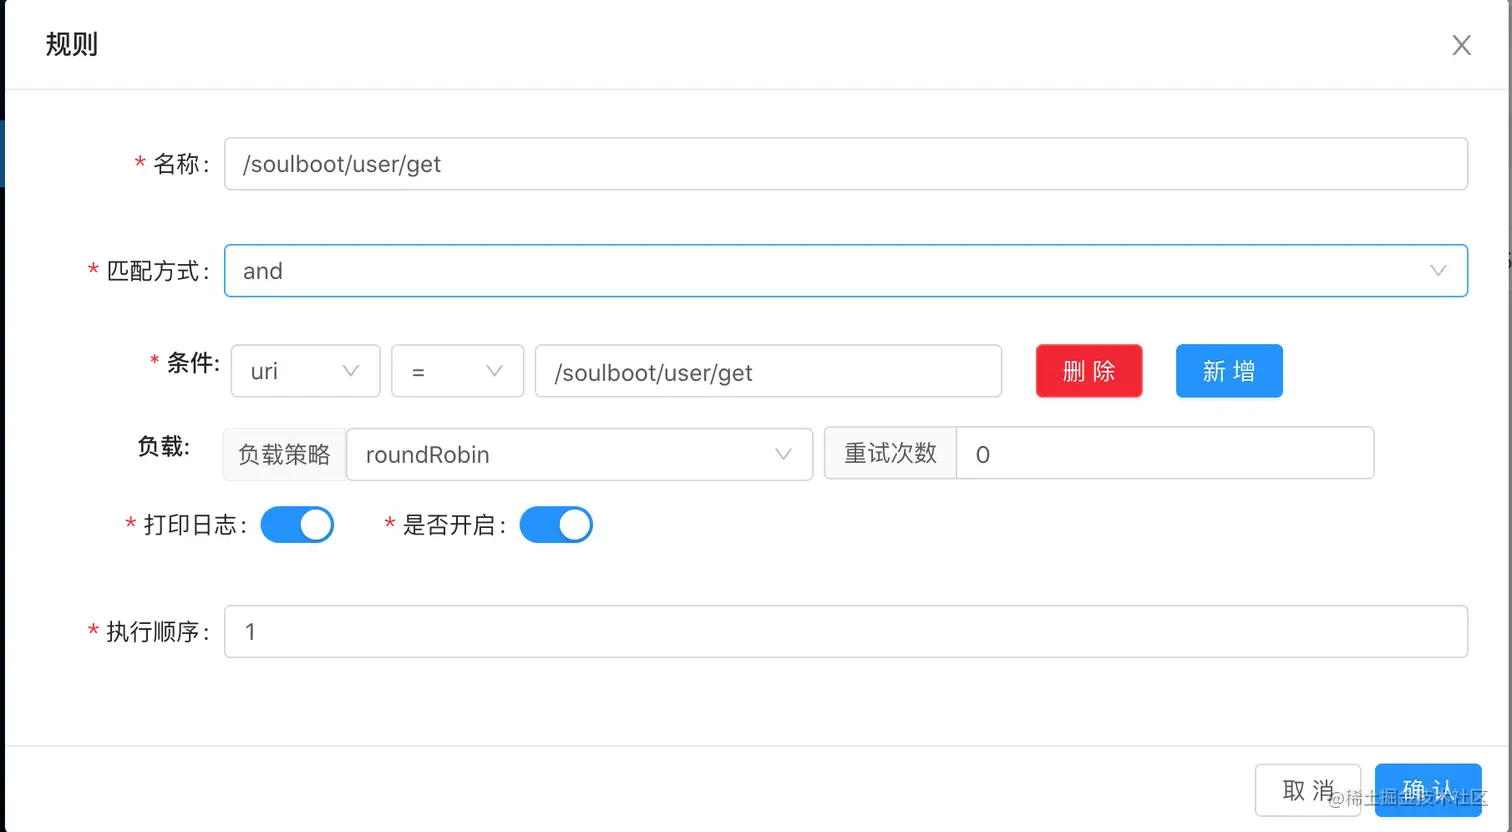
Task: Click the red 删除 button
Action: click(1089, 371)
